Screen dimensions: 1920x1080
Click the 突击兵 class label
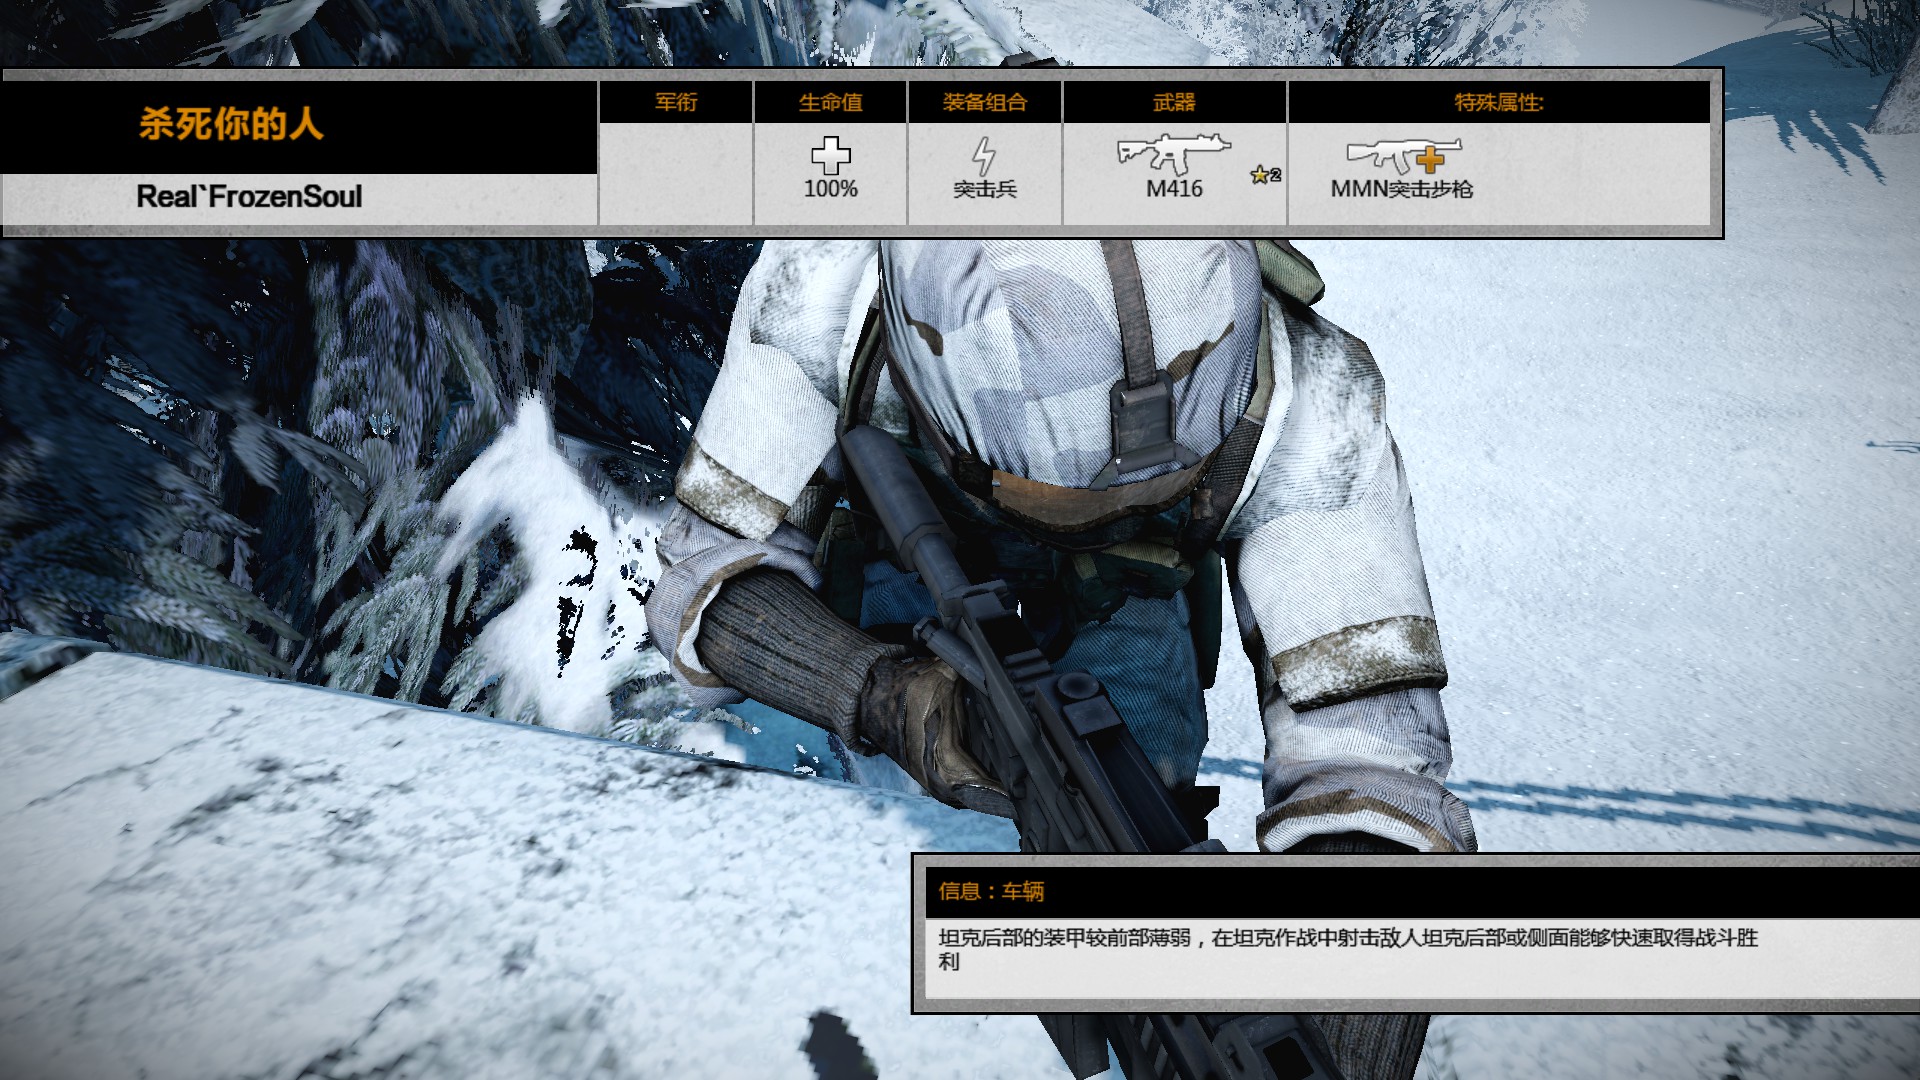[985, 189]
